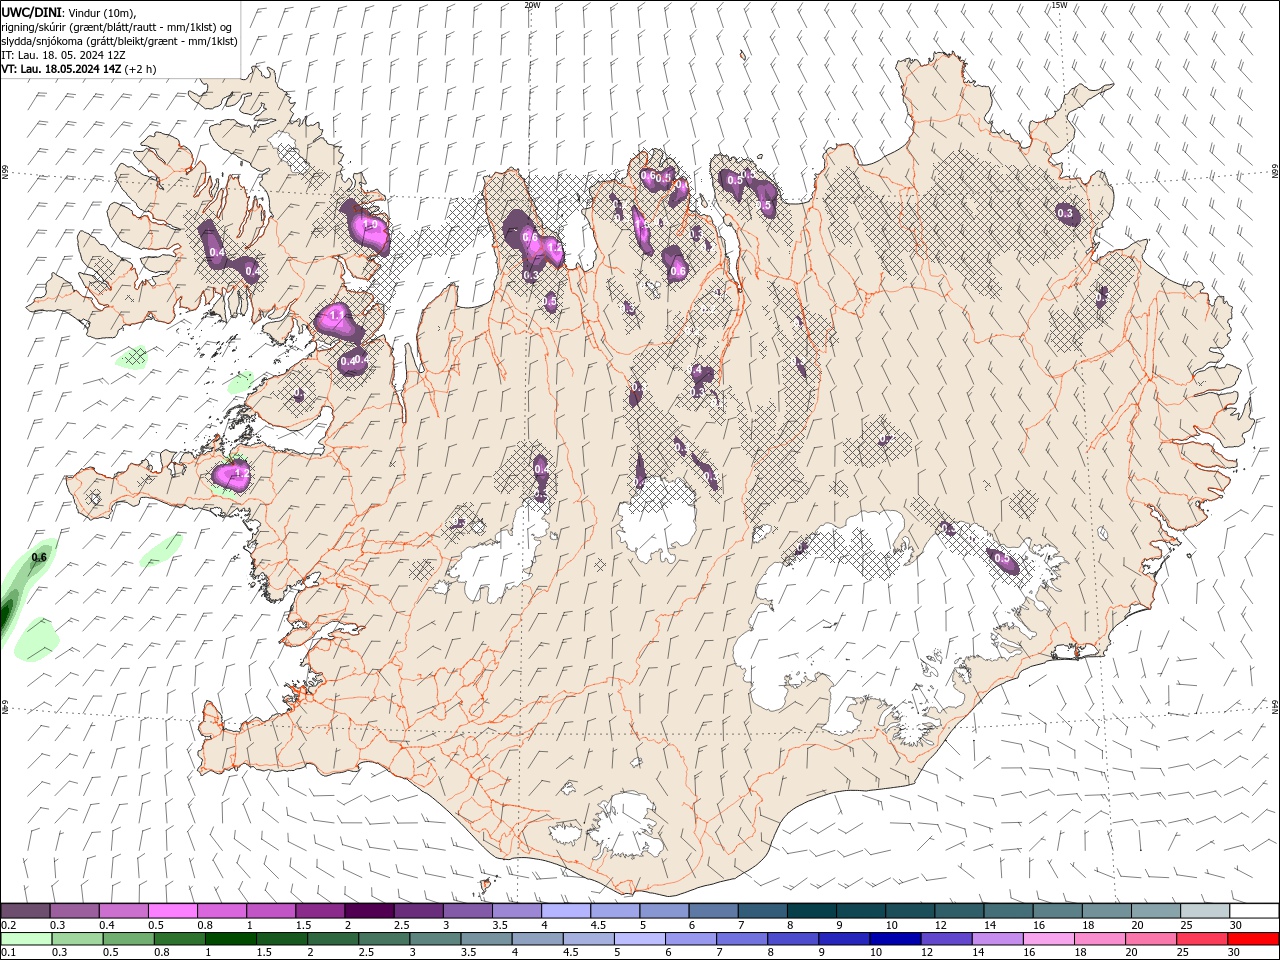Select the bright pink swatch between 0.5 and 0.8

tap(172, 911)
